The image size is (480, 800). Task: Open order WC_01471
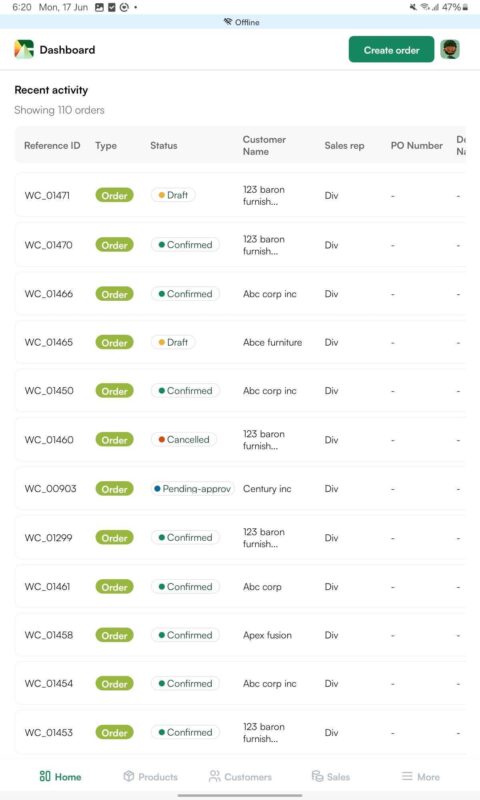click(240, 195)
